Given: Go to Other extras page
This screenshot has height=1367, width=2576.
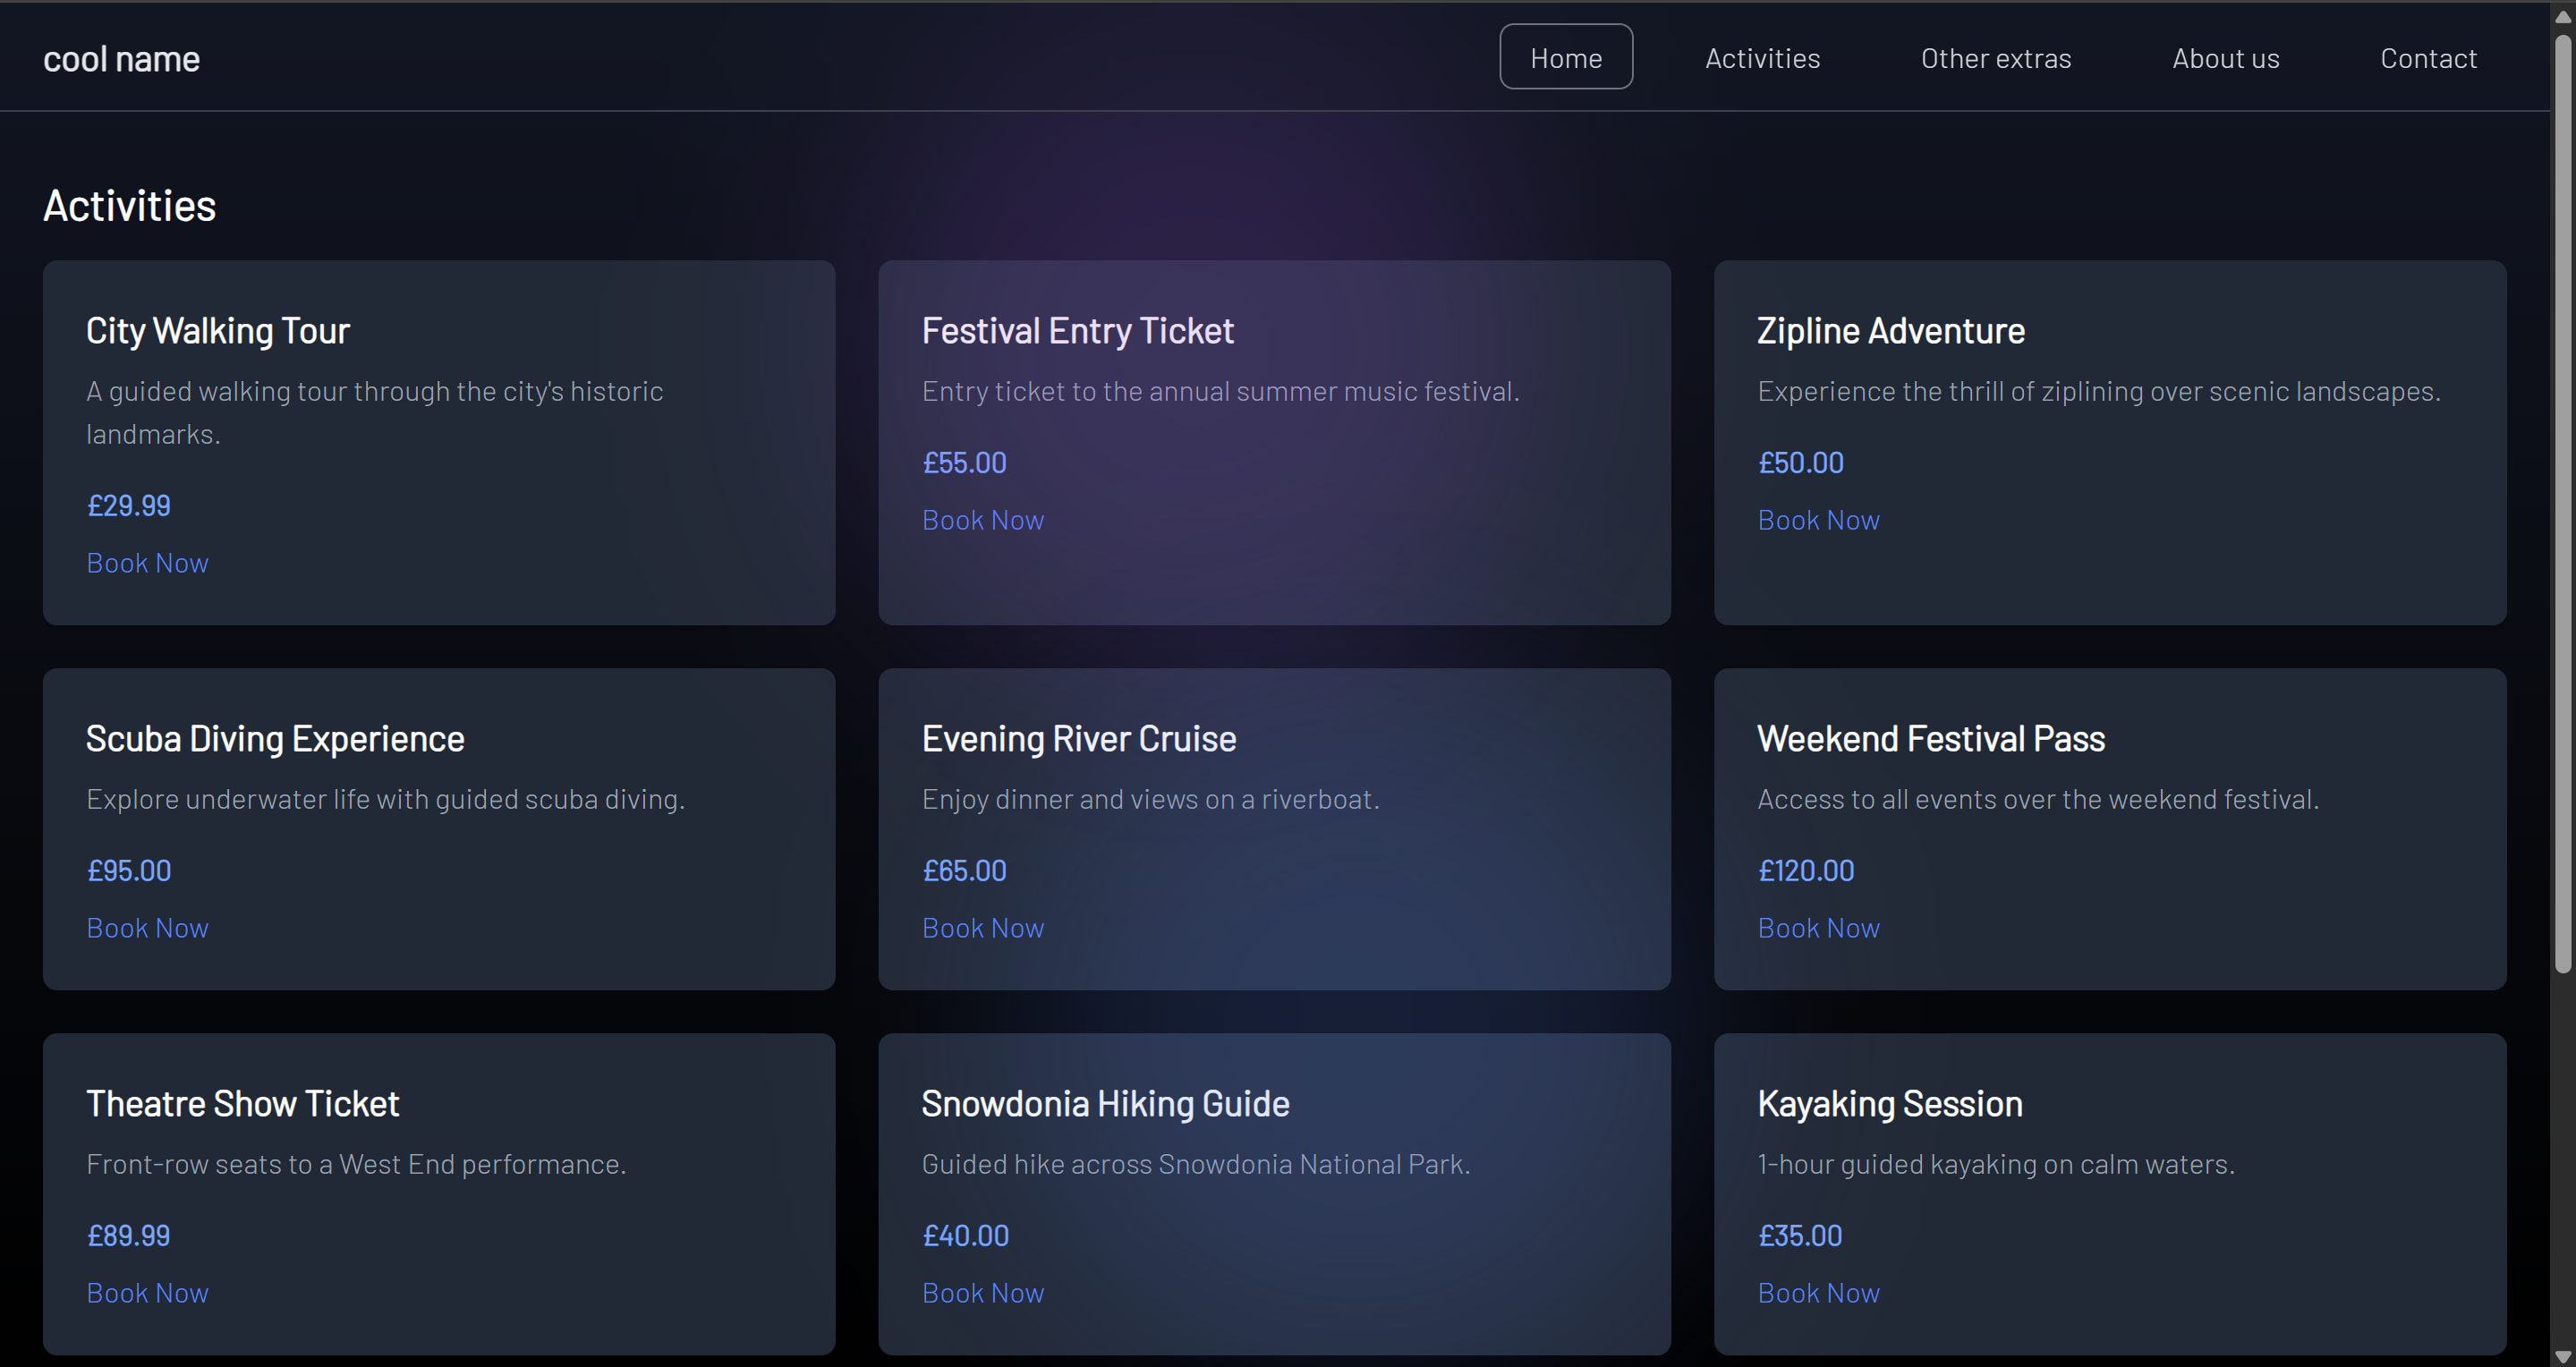Looking at the screenshot, I should (x=1995, y=58).
